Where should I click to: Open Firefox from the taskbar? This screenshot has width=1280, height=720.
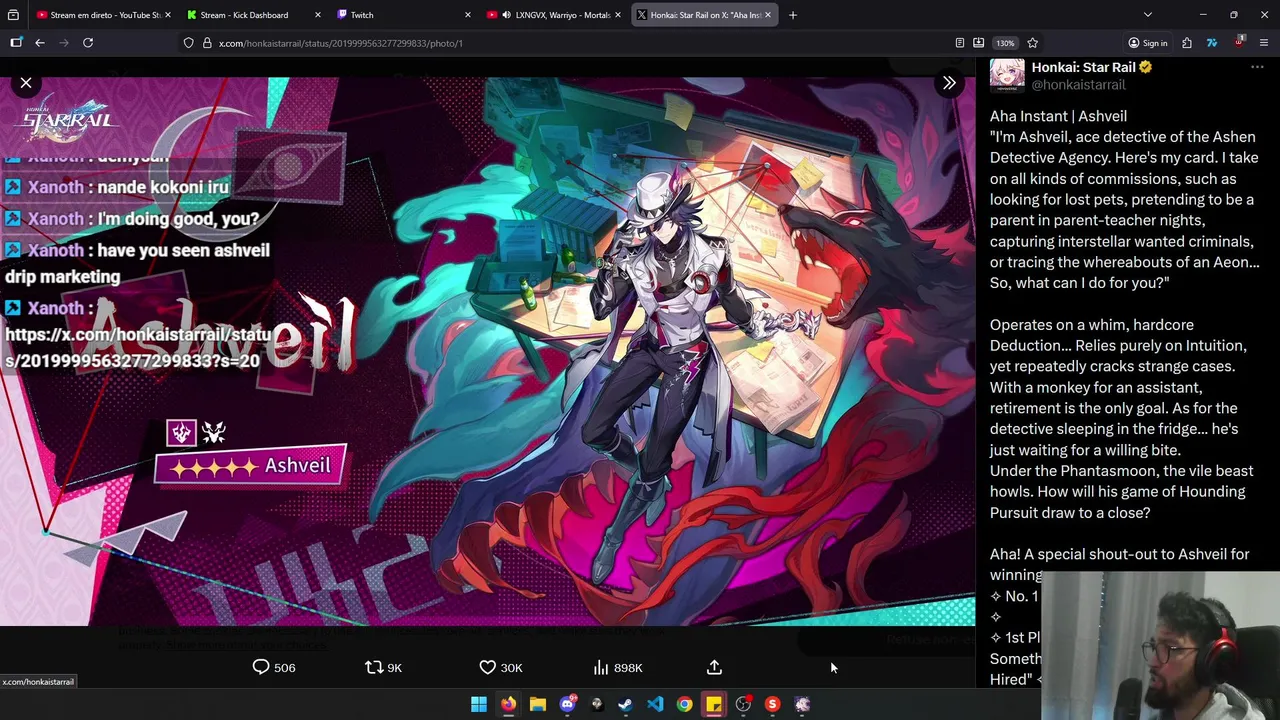point(508,704)
